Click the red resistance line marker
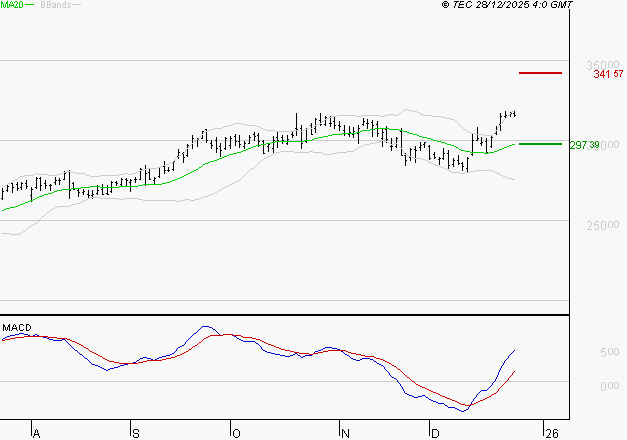 click(540, 73)
